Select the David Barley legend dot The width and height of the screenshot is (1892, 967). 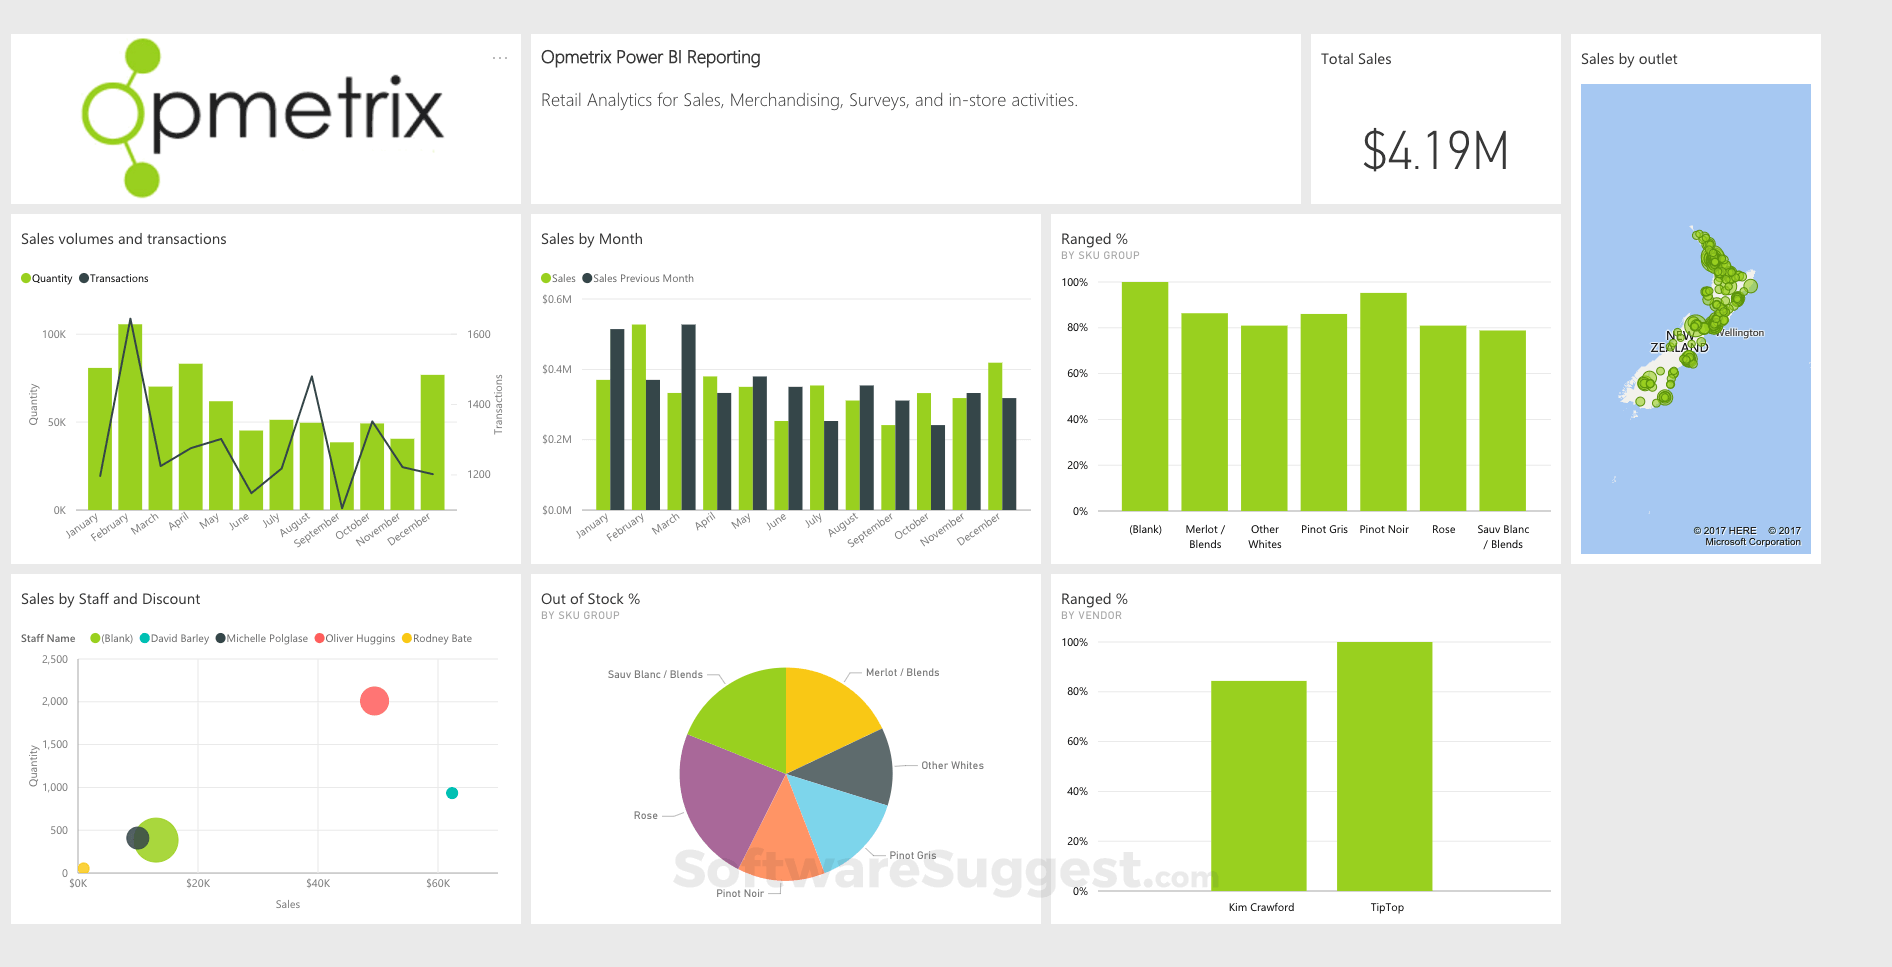144,638
